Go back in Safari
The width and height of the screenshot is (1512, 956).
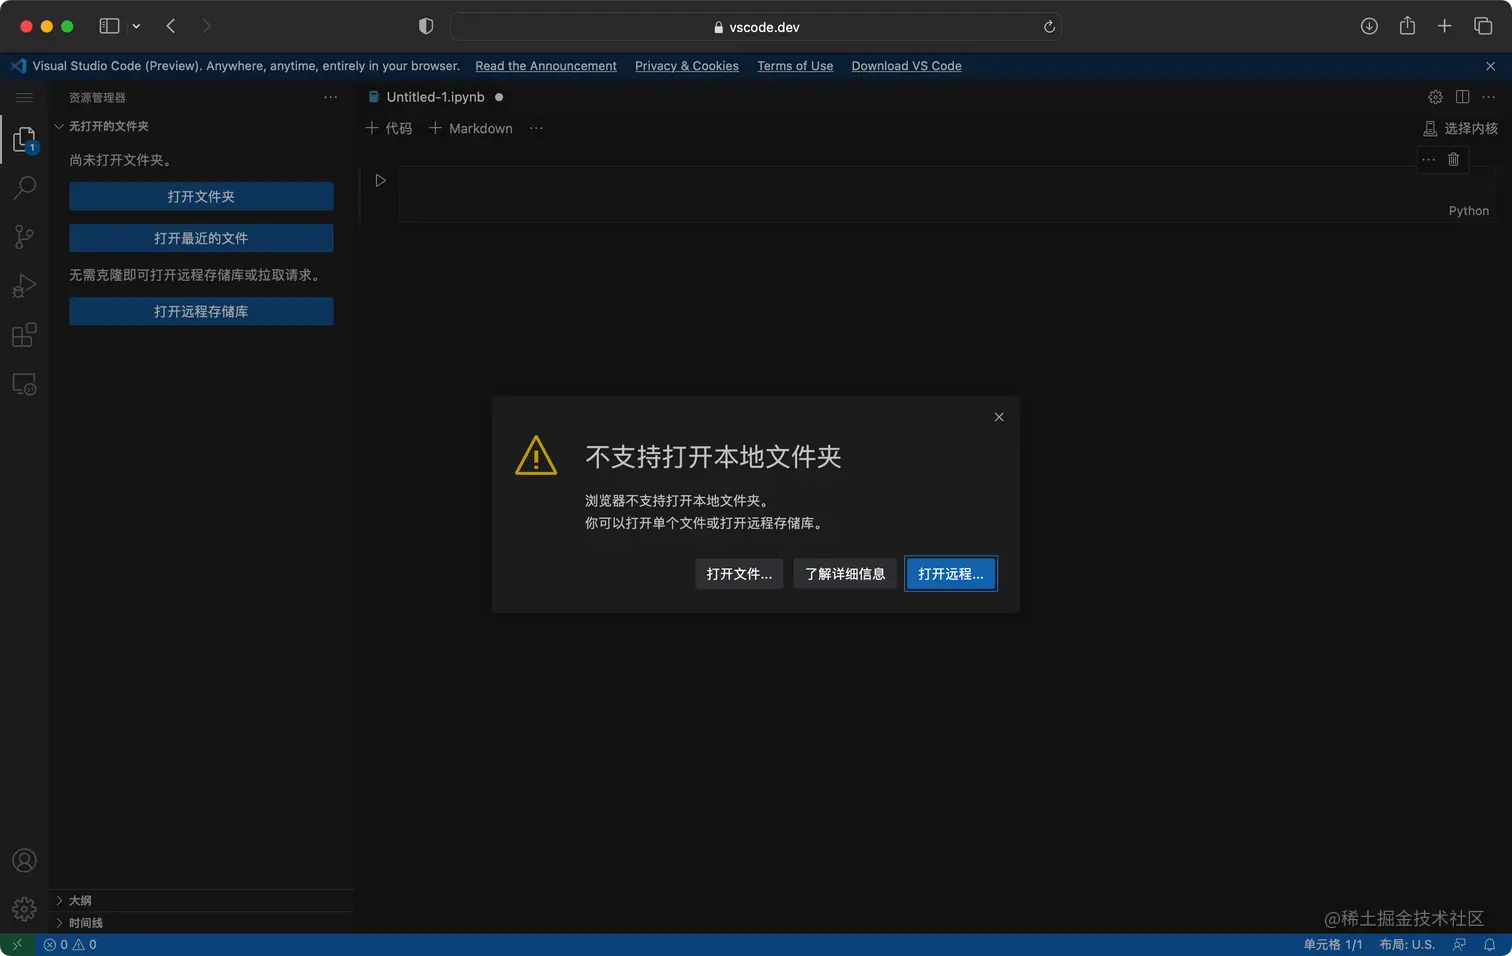point(171,26)
